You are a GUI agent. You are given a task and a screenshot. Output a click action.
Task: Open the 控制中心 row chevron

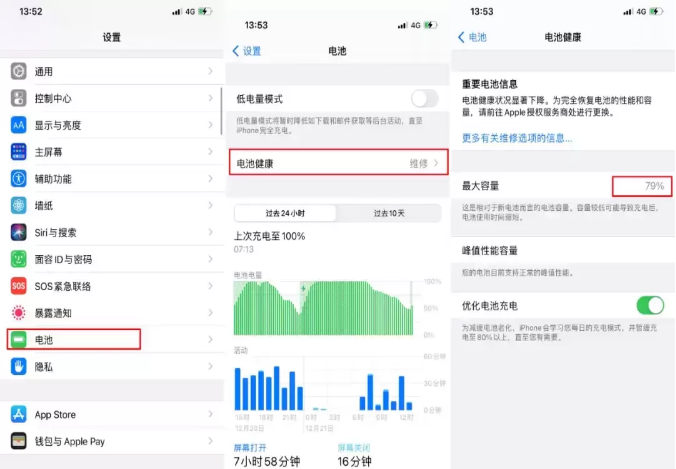[x=210, y=98]
